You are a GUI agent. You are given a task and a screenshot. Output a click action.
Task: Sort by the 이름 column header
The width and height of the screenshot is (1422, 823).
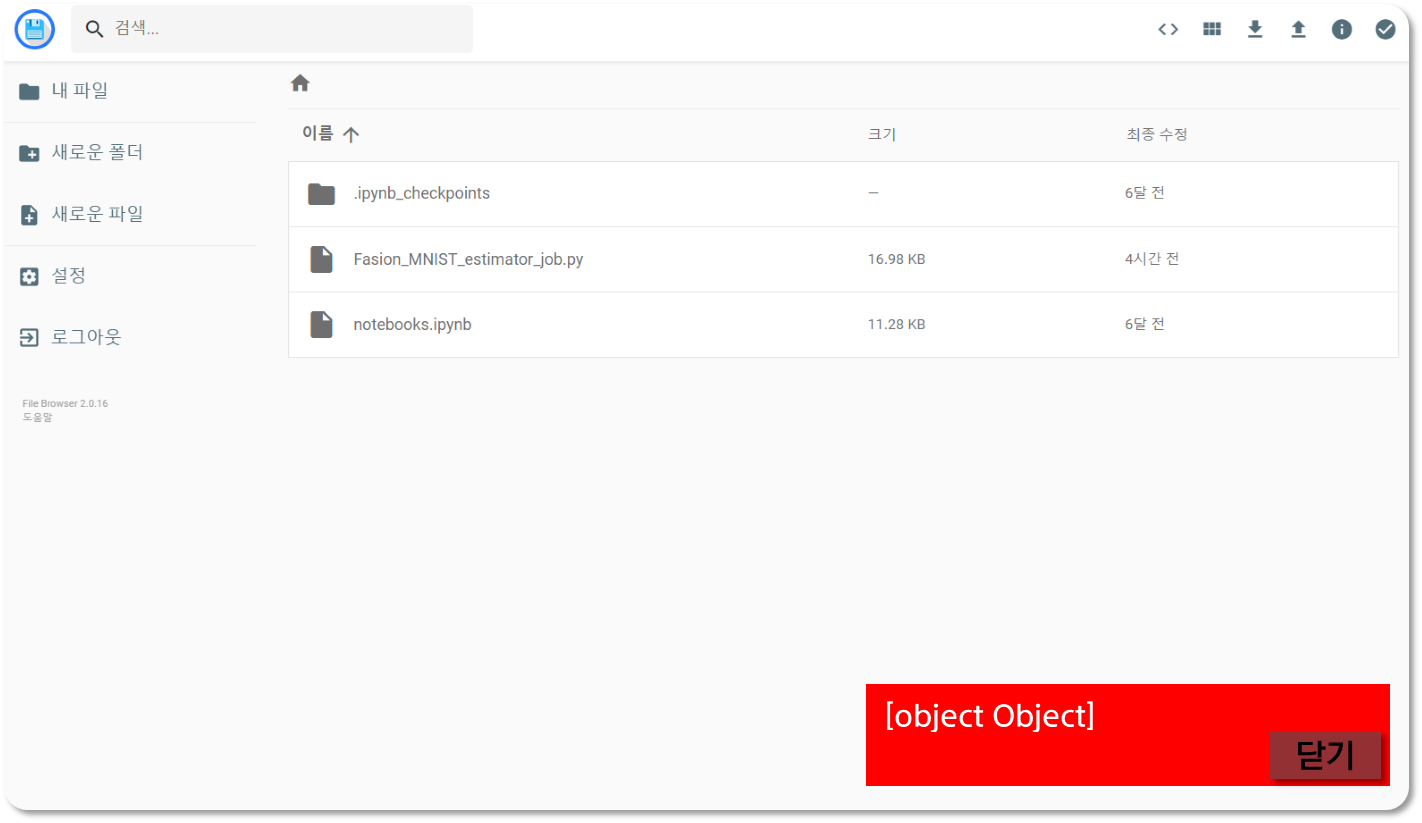click(317, 134)
